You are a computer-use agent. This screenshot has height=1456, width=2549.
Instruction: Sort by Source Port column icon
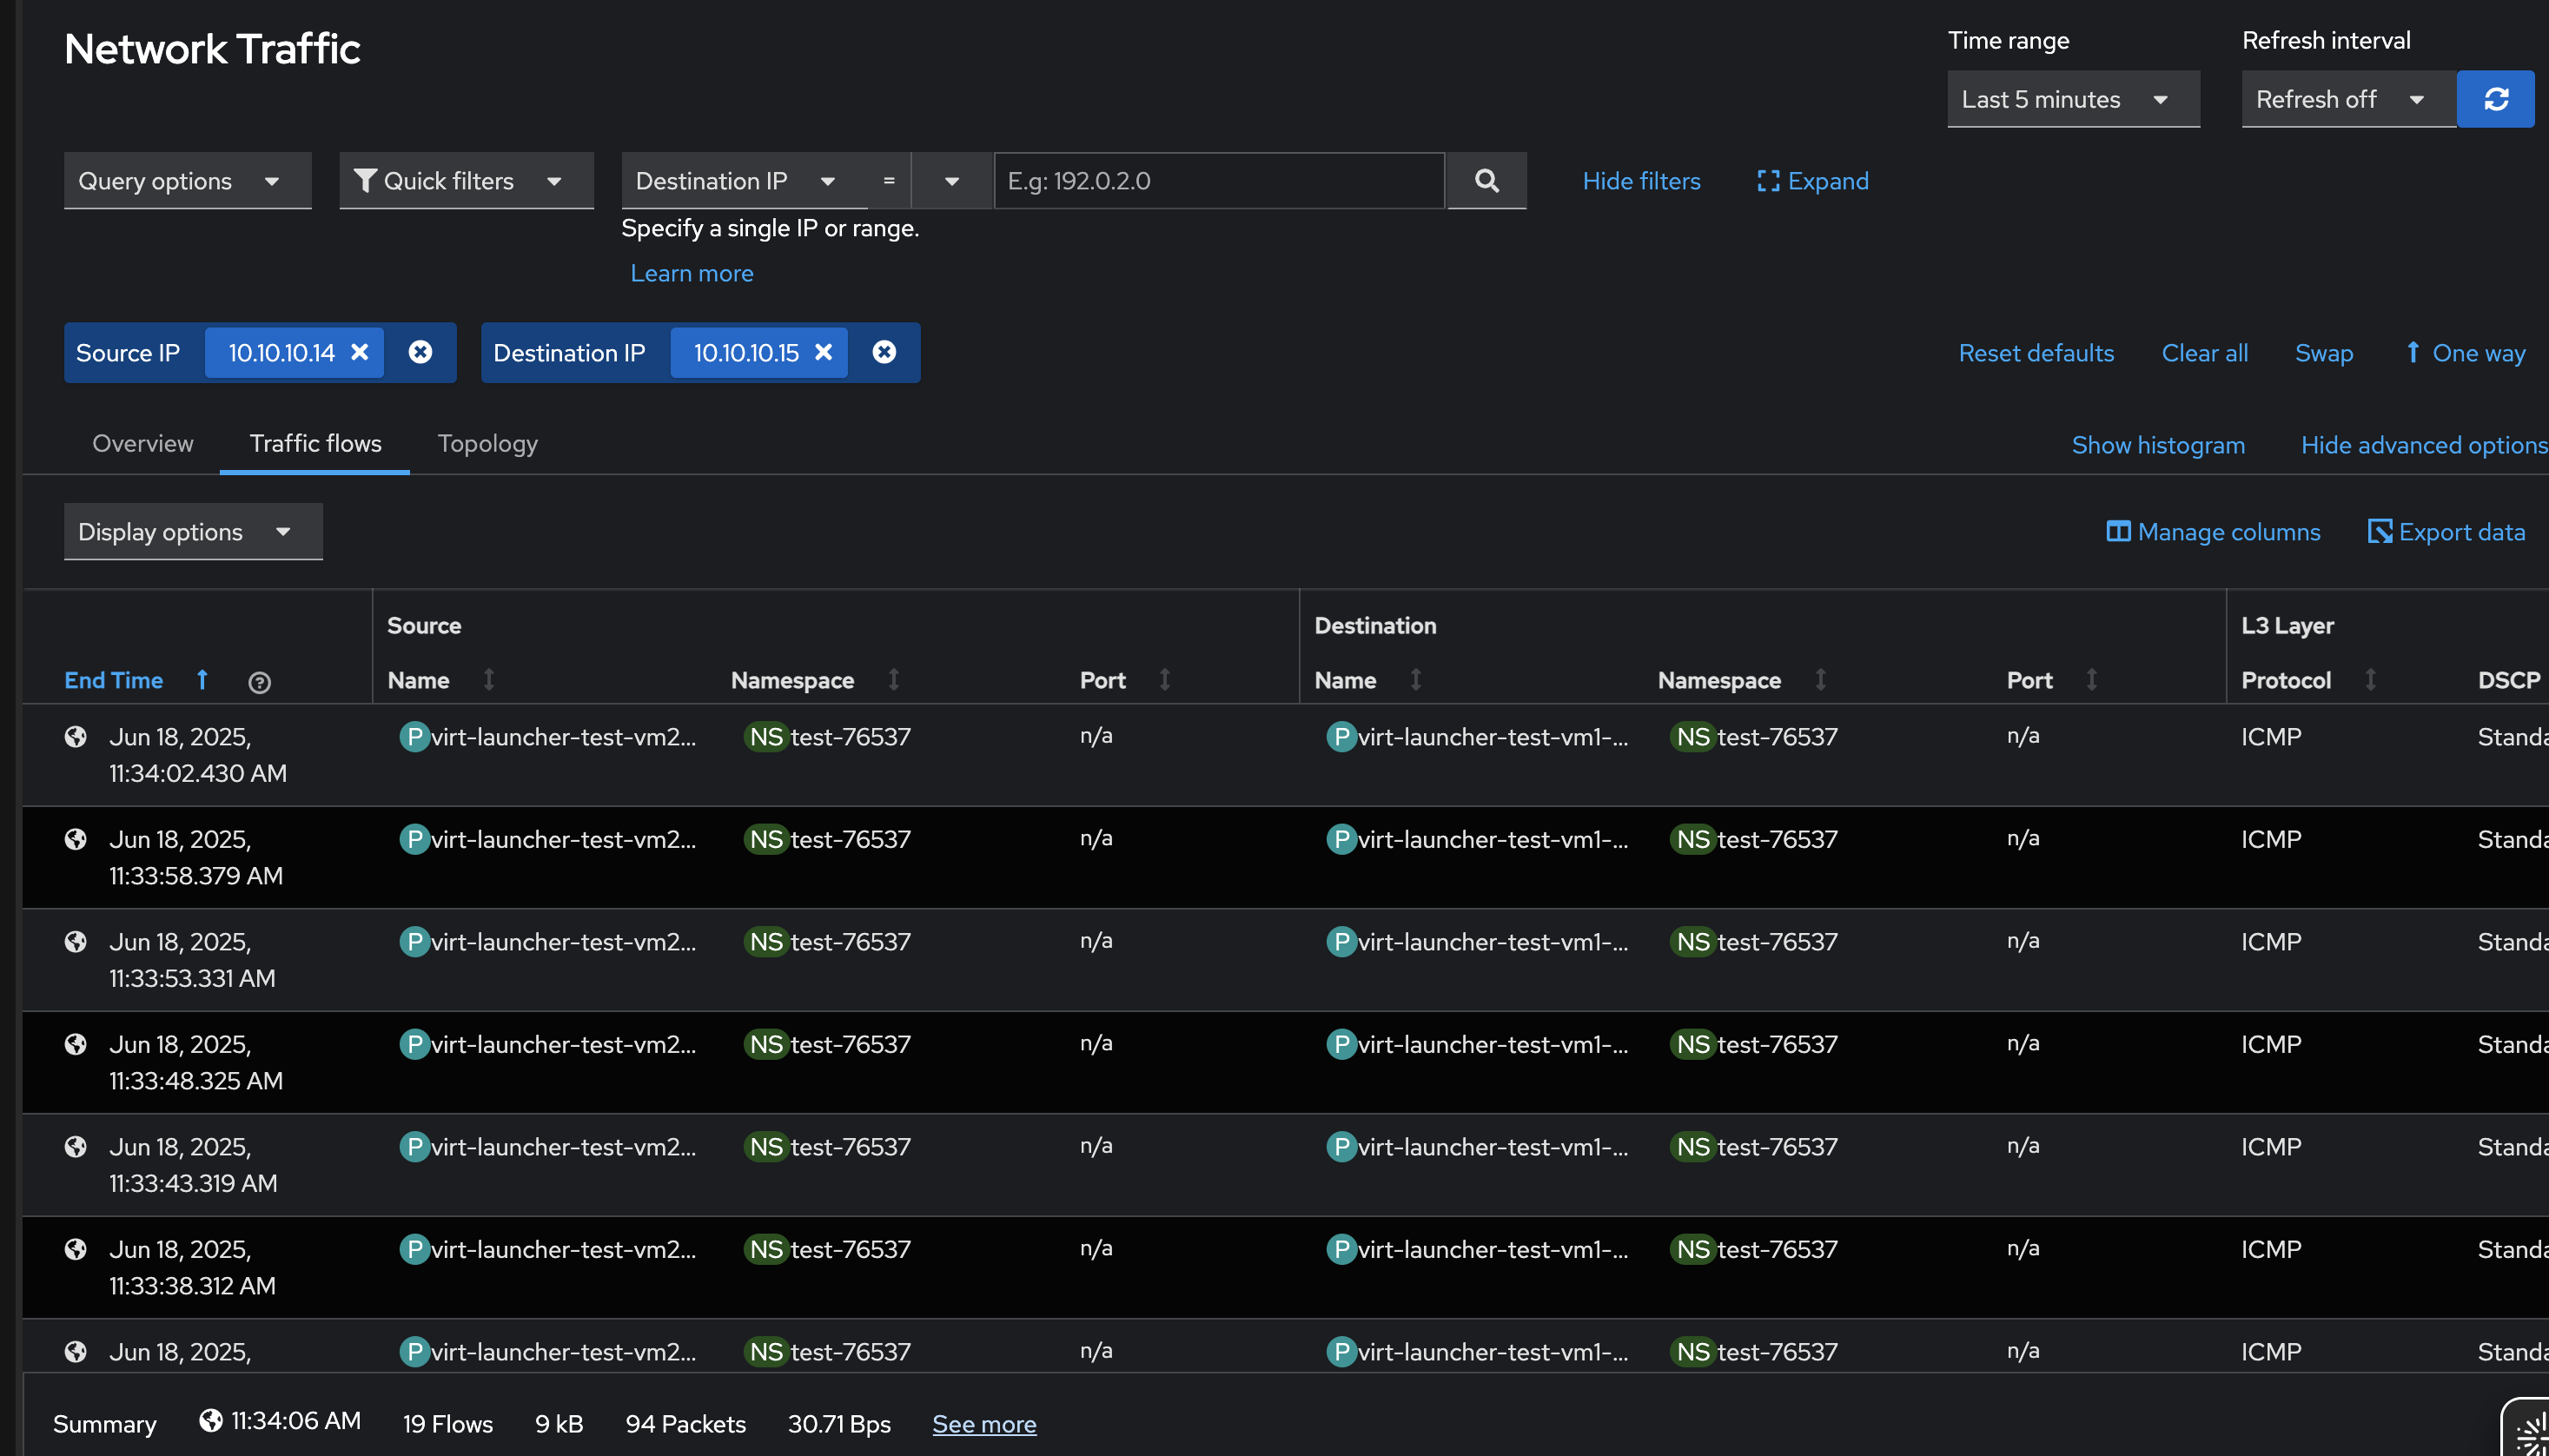tap(1164, 680)
